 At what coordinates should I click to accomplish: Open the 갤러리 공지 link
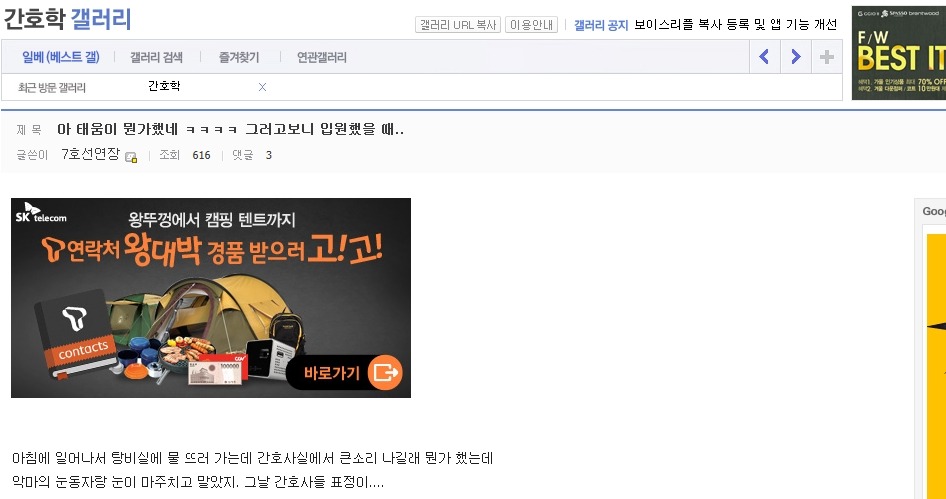click(x=601, y=25)
